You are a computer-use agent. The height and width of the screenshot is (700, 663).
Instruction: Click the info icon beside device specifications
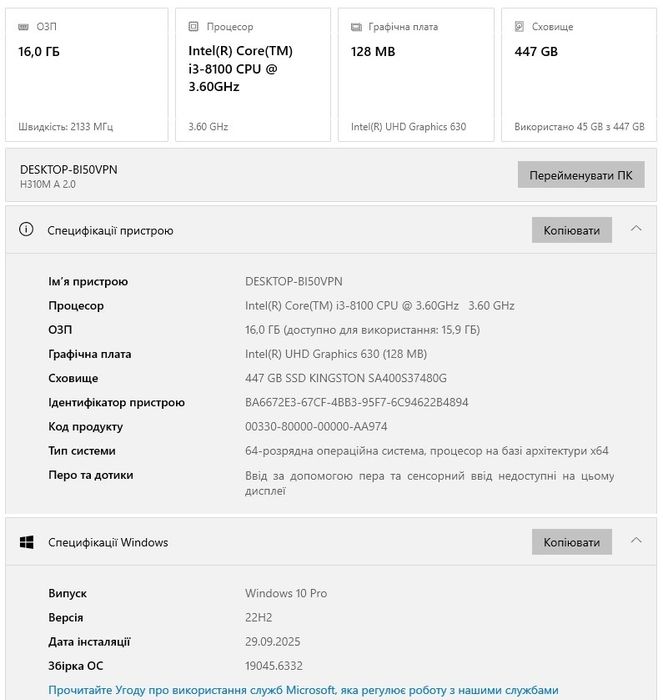27,230
